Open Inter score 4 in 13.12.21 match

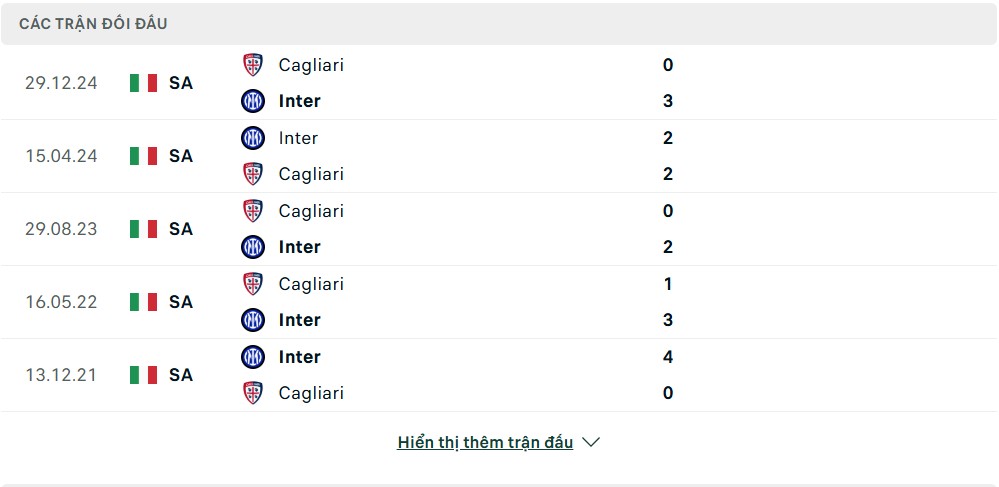(x=668, y=356)
